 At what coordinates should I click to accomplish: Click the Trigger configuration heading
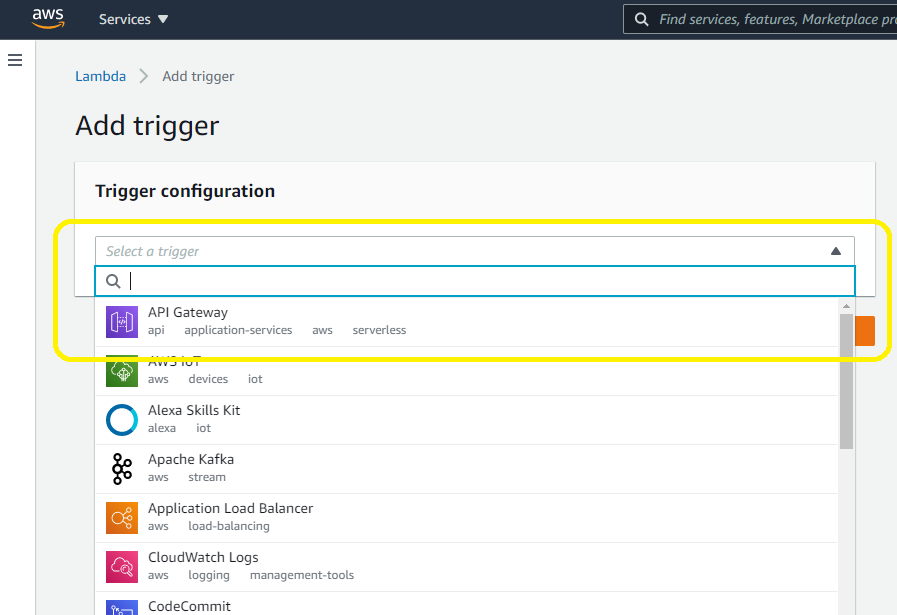tap(185, 191)
